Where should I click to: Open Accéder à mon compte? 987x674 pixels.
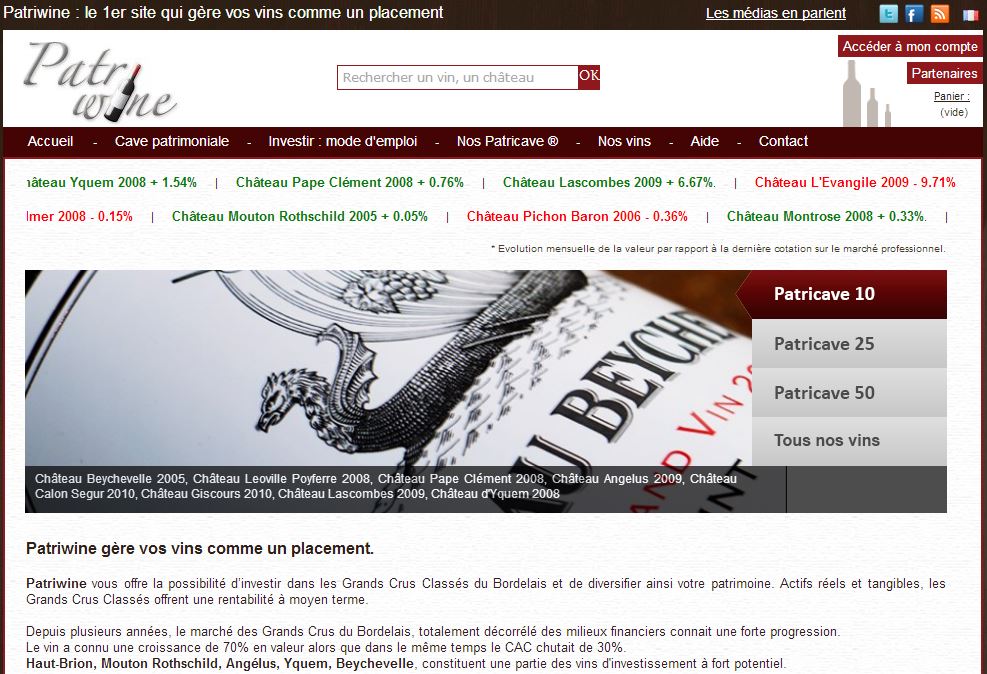(x=910, y=46)
